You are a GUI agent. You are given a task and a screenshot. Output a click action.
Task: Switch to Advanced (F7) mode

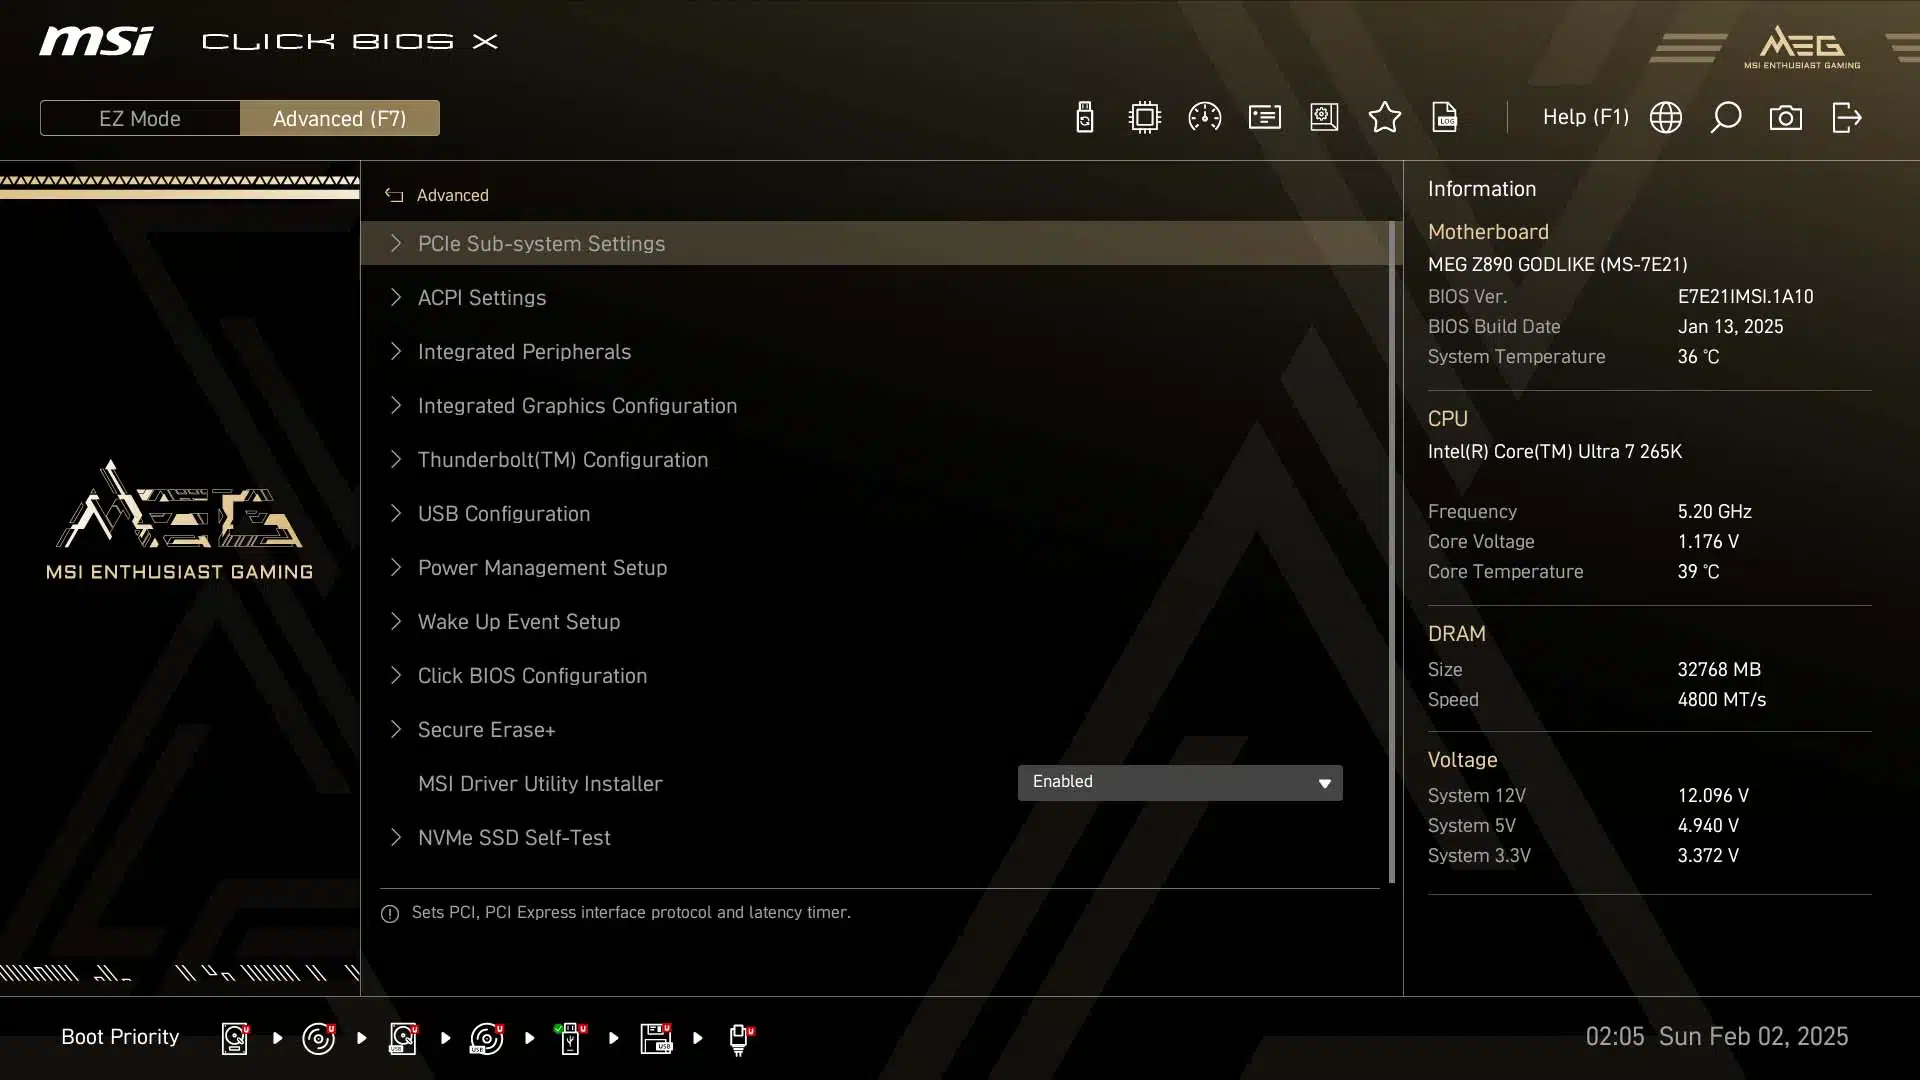(340, 118)
